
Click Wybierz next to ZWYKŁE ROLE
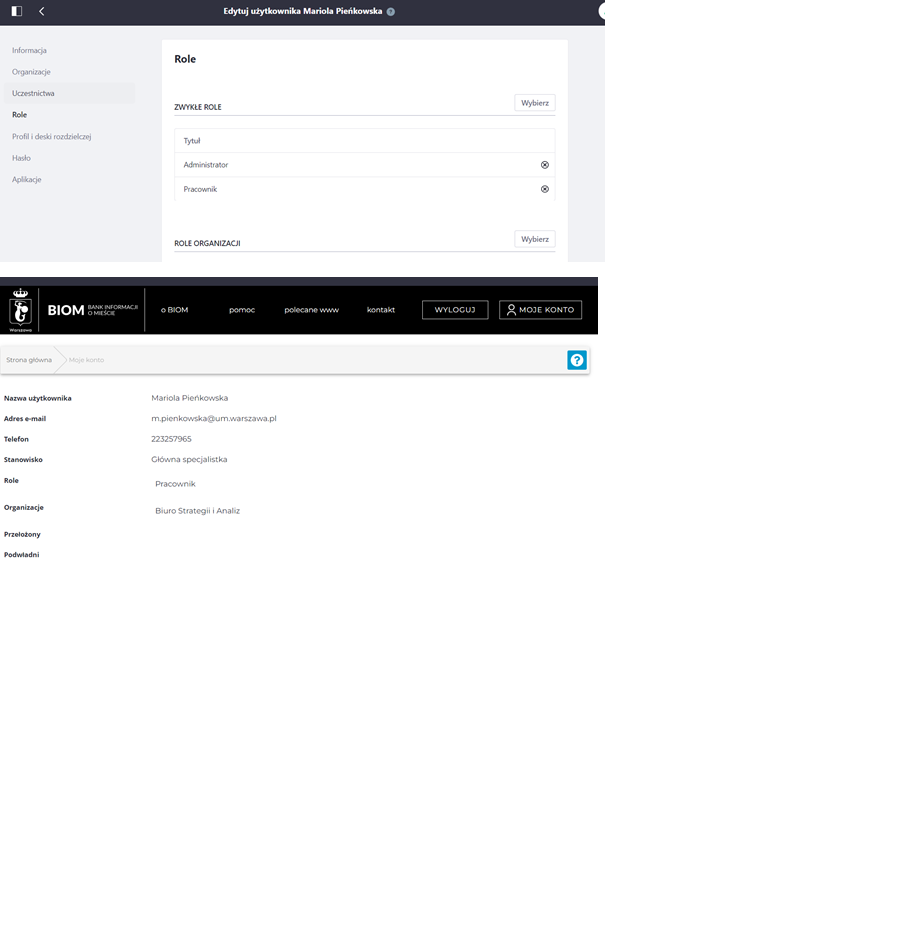click(x=535, y=103)
